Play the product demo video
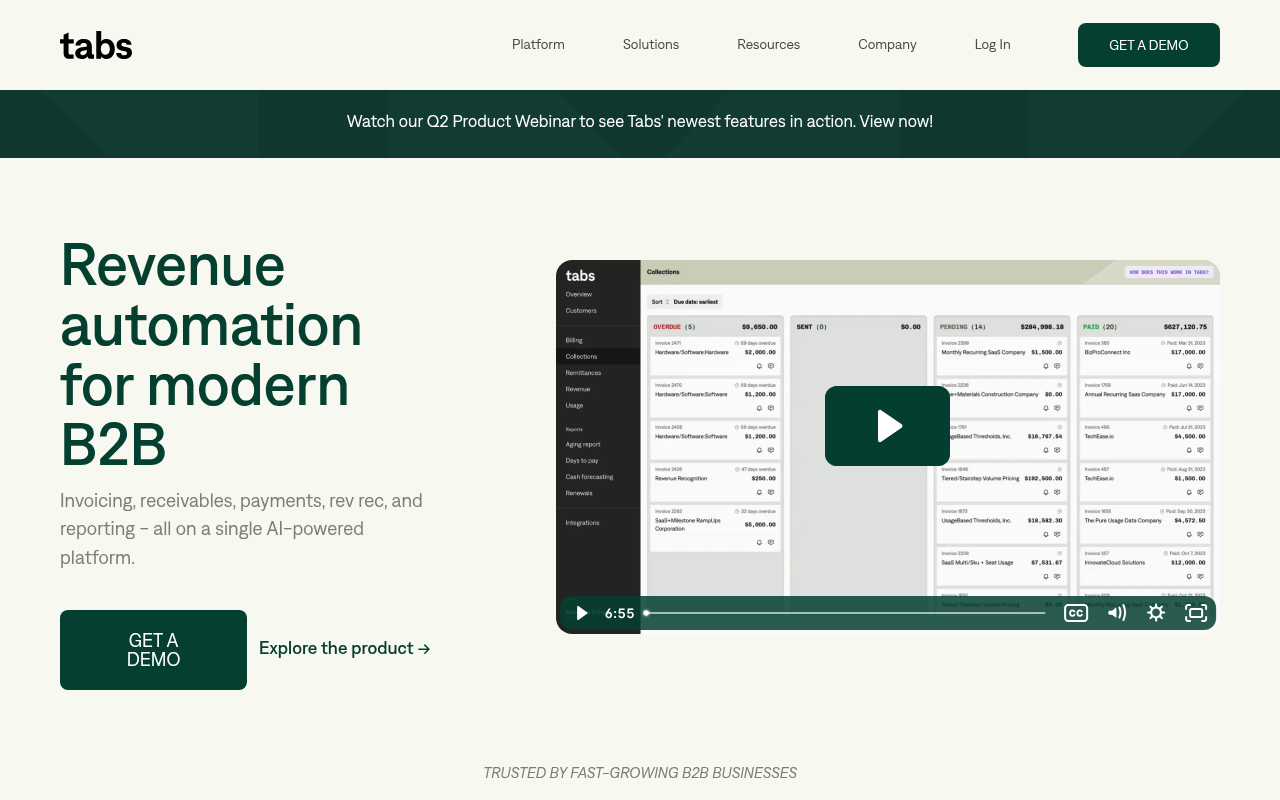The width and height of the screenshot is (1280, 800). pyautogui.click(x=887, y=426)
